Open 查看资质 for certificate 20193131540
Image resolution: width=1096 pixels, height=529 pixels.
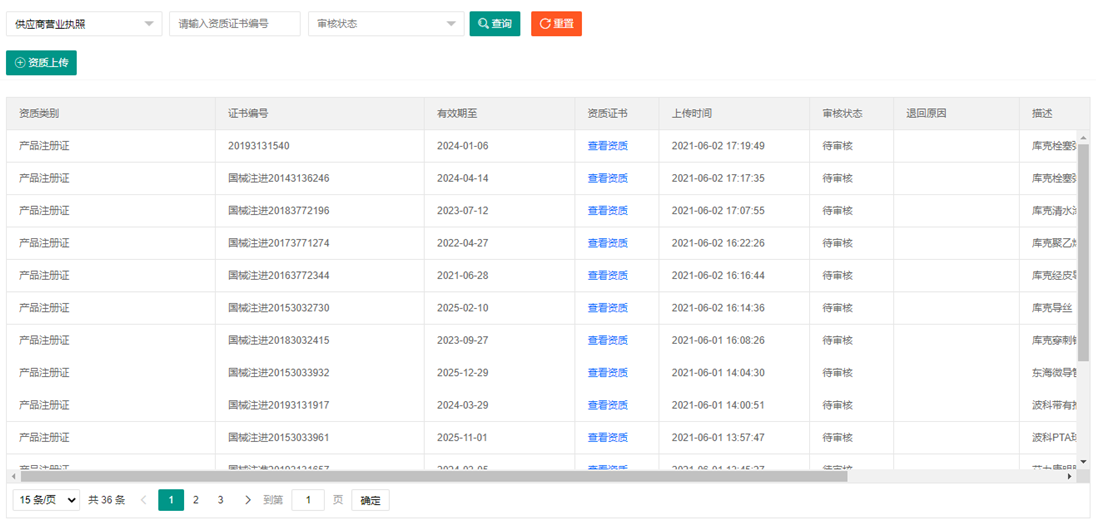[x=607, y=146]
